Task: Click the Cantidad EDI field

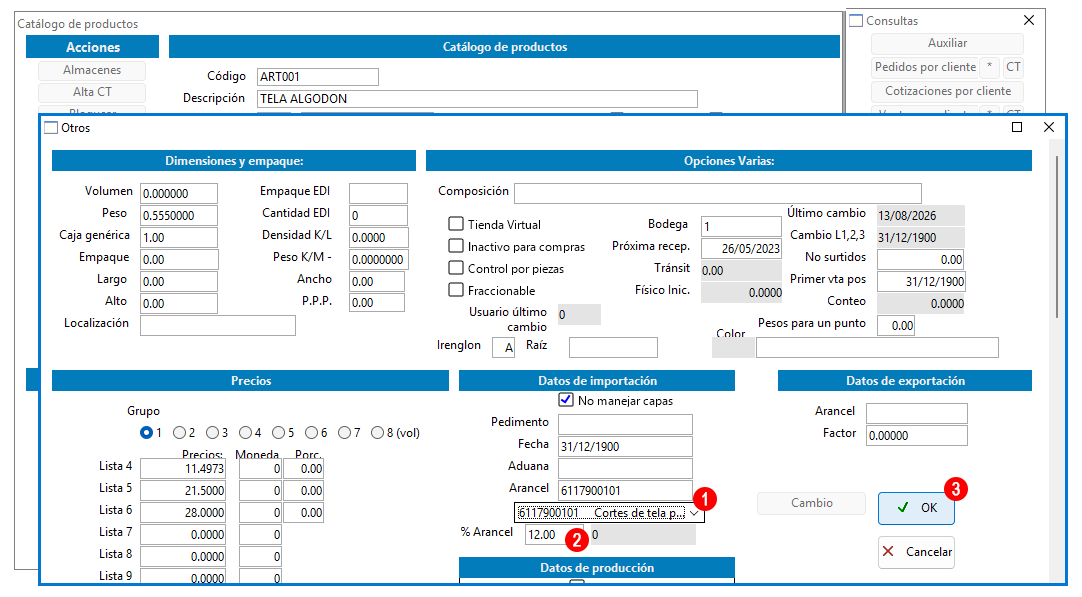Action: pos(378,215)
